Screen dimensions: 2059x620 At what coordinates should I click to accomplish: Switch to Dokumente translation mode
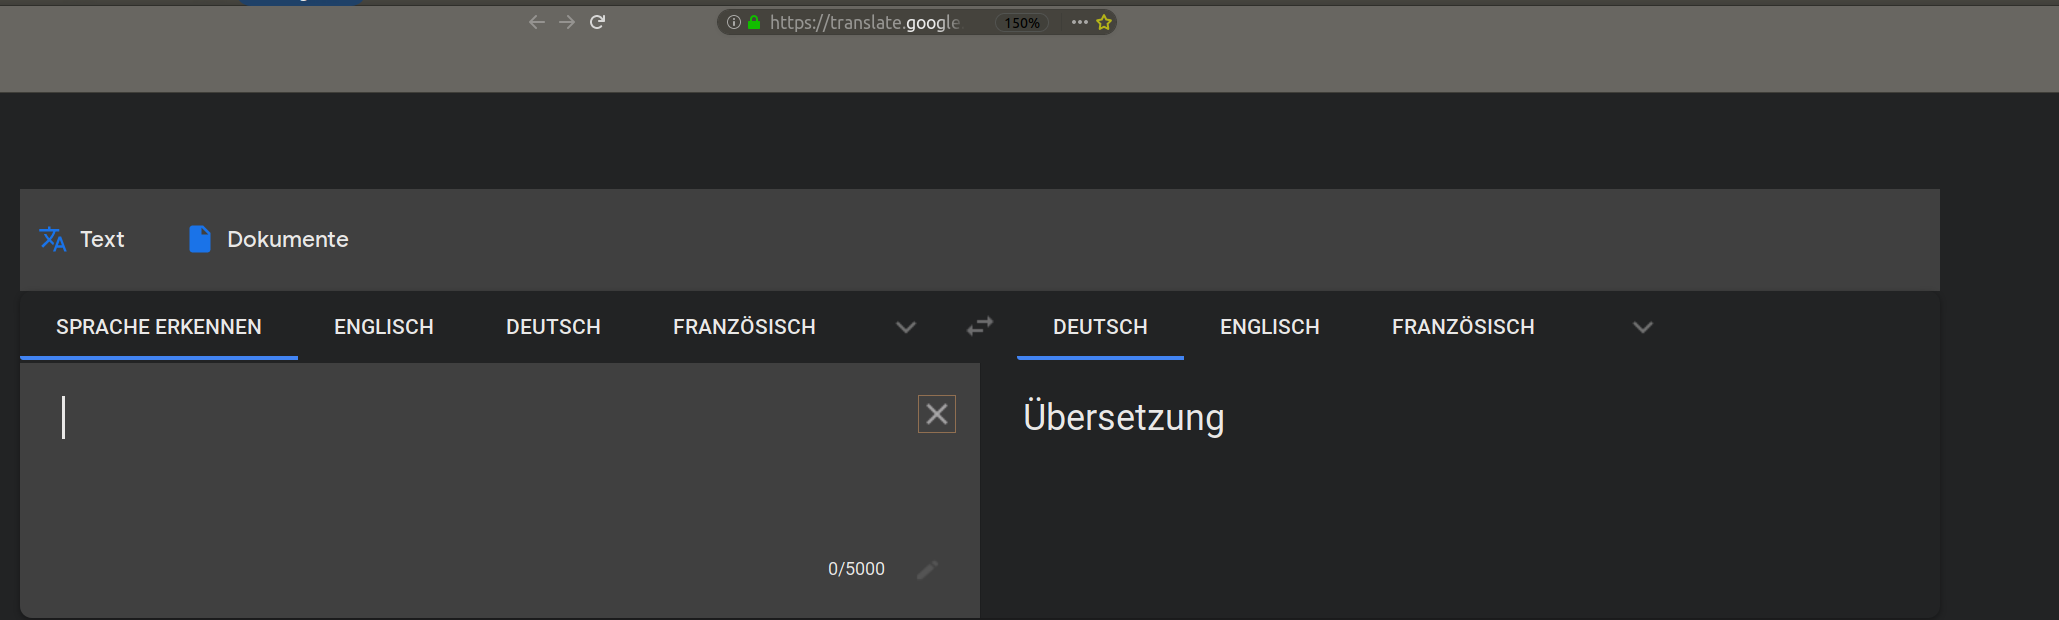coord(268,239)
